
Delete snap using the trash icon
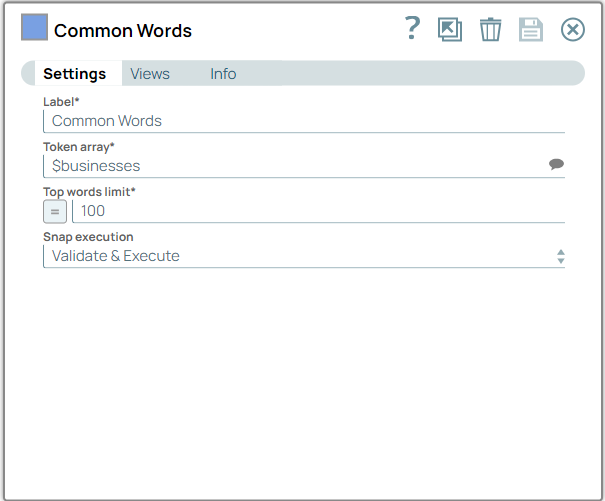[490, 29]
